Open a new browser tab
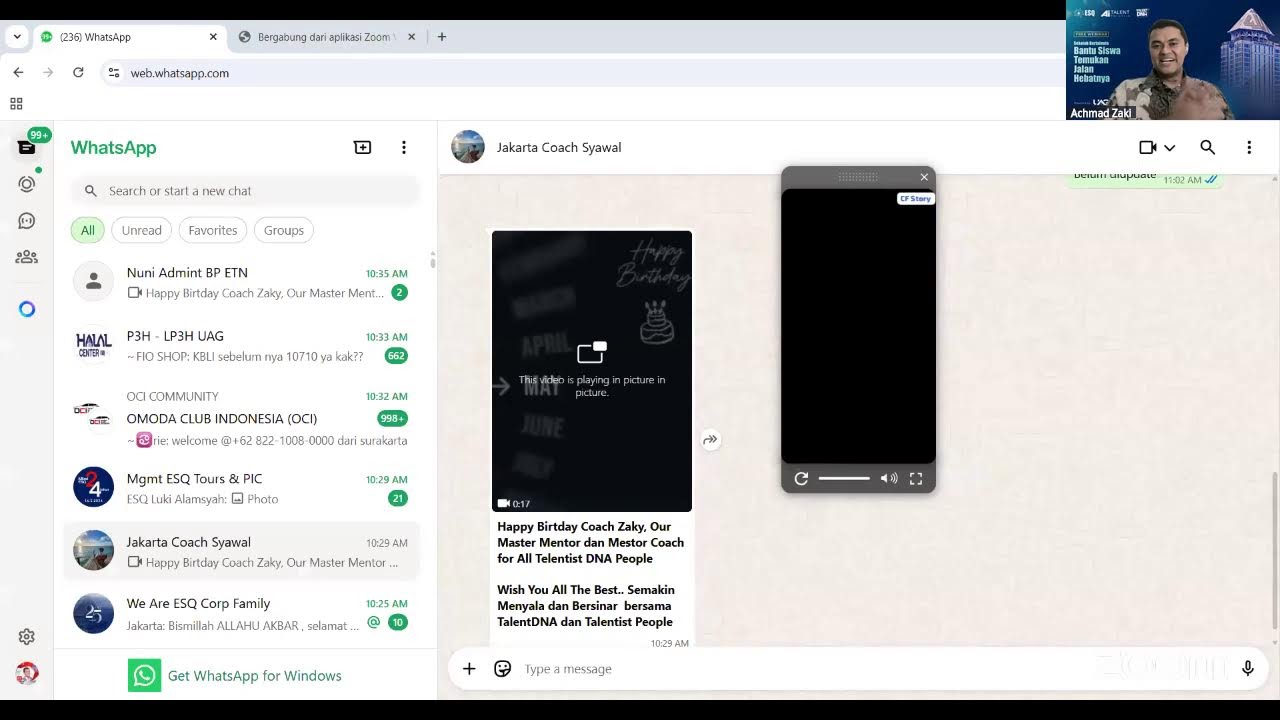1280x720 pixels. point(441,37)
